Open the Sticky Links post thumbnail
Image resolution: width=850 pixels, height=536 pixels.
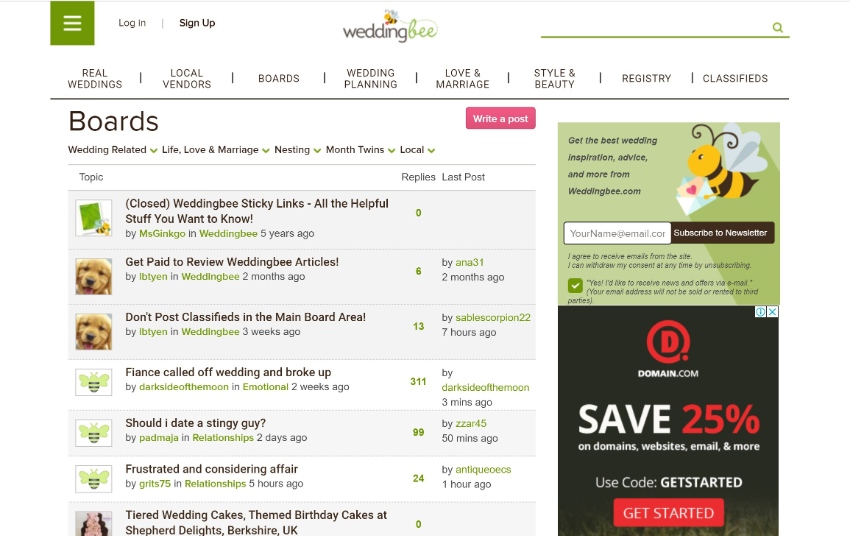coord(94,218)
